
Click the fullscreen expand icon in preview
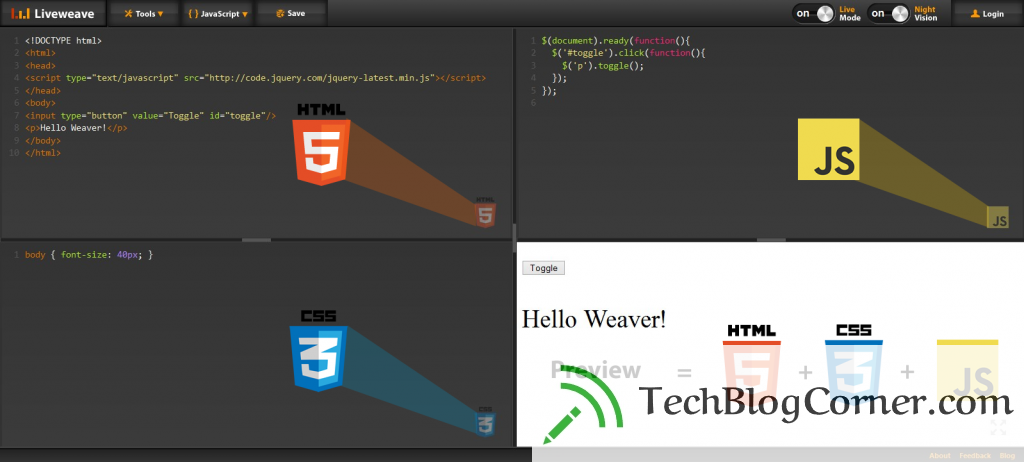pos(999,428)
